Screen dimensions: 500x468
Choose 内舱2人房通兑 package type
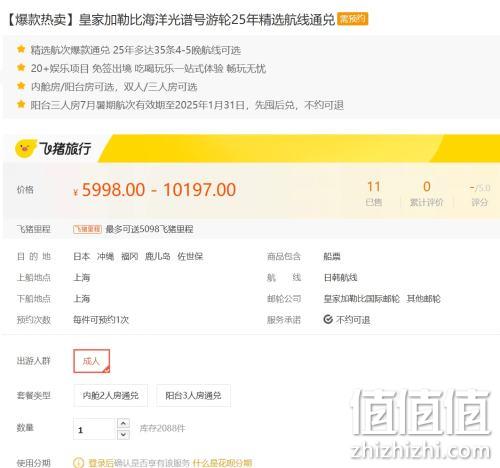[x=110, y=395]
